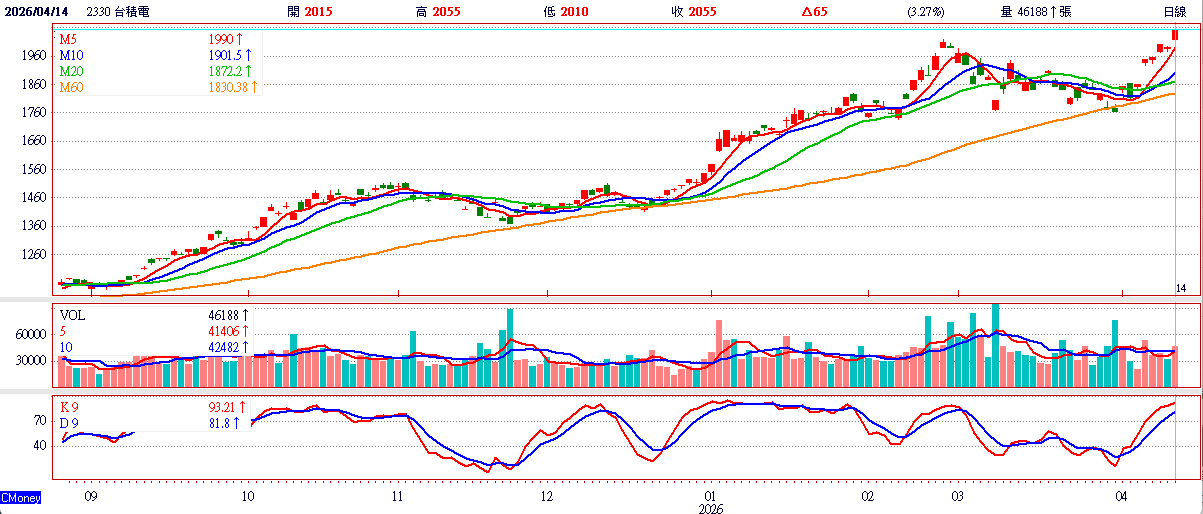Select the M5 moving average legend

point(68,39)
